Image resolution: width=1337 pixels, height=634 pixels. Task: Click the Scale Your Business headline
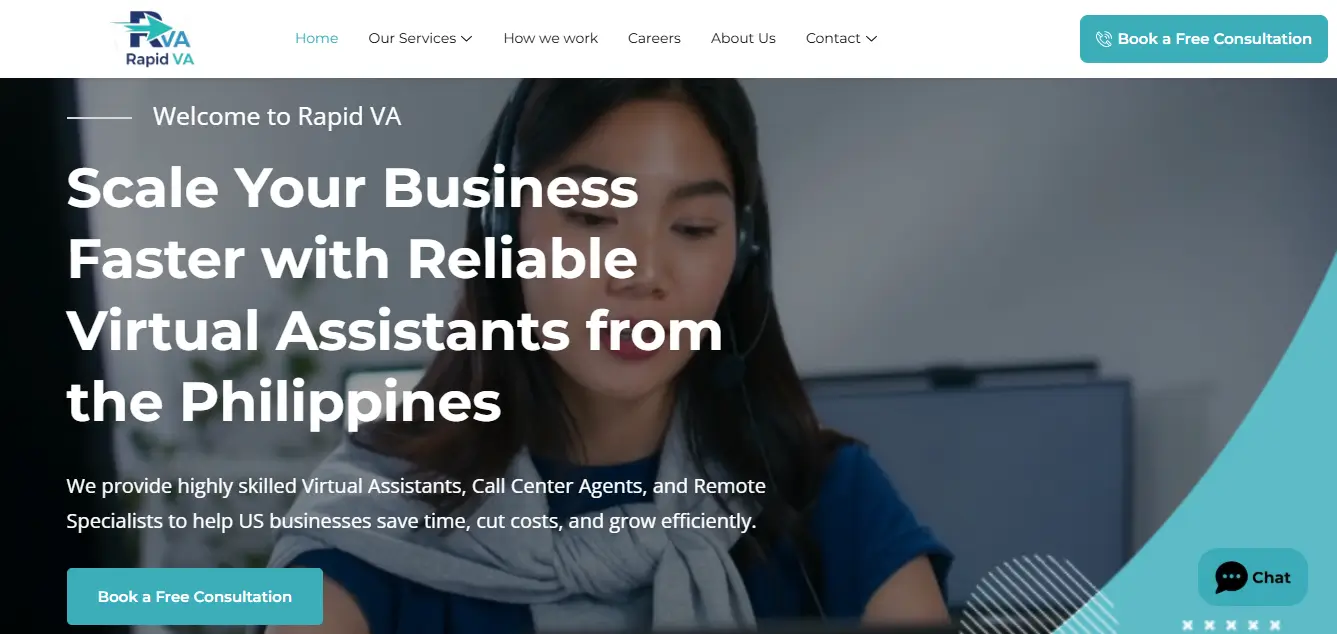tap(395, 294)
